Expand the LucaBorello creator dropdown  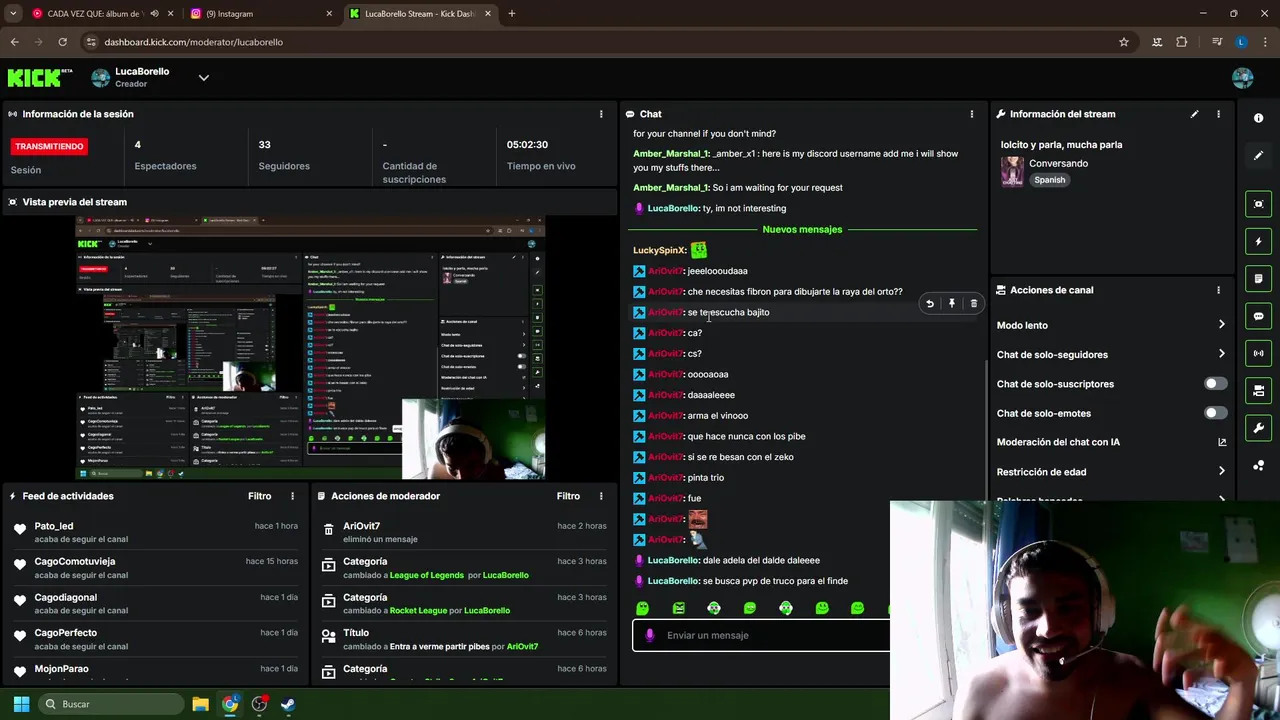(x=204, y=78)
